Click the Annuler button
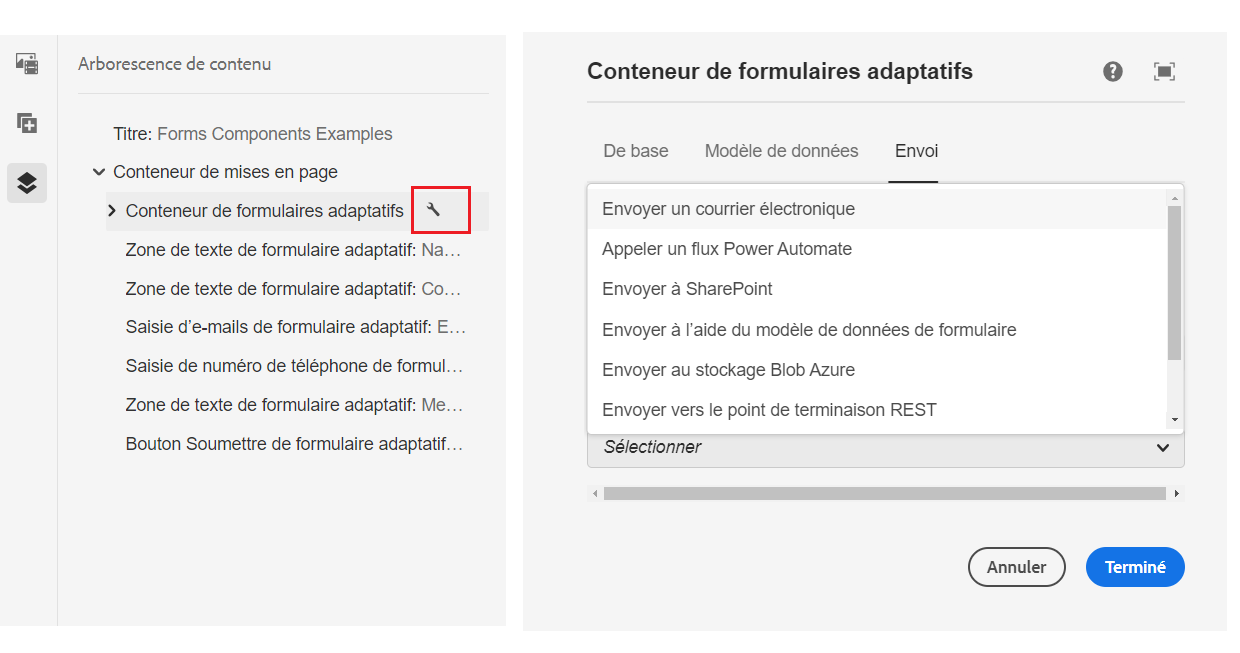 click(1017, 567)
